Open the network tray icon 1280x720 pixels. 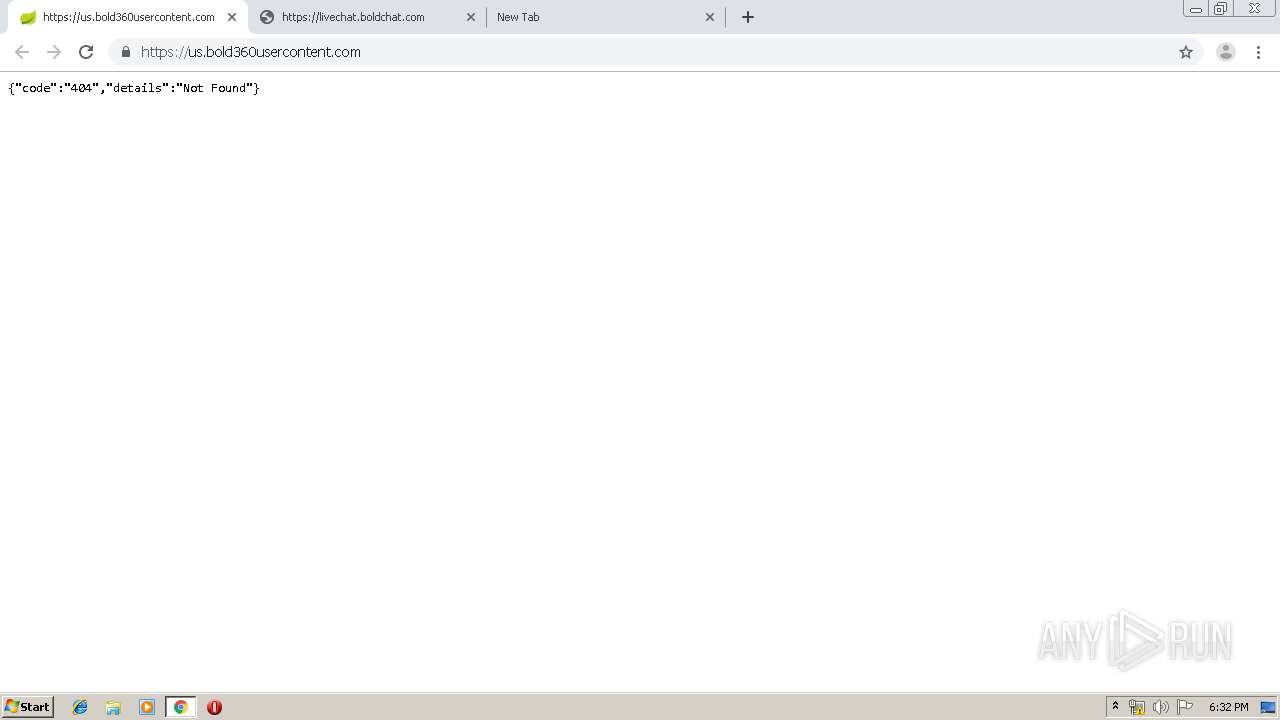(1137, 707)
